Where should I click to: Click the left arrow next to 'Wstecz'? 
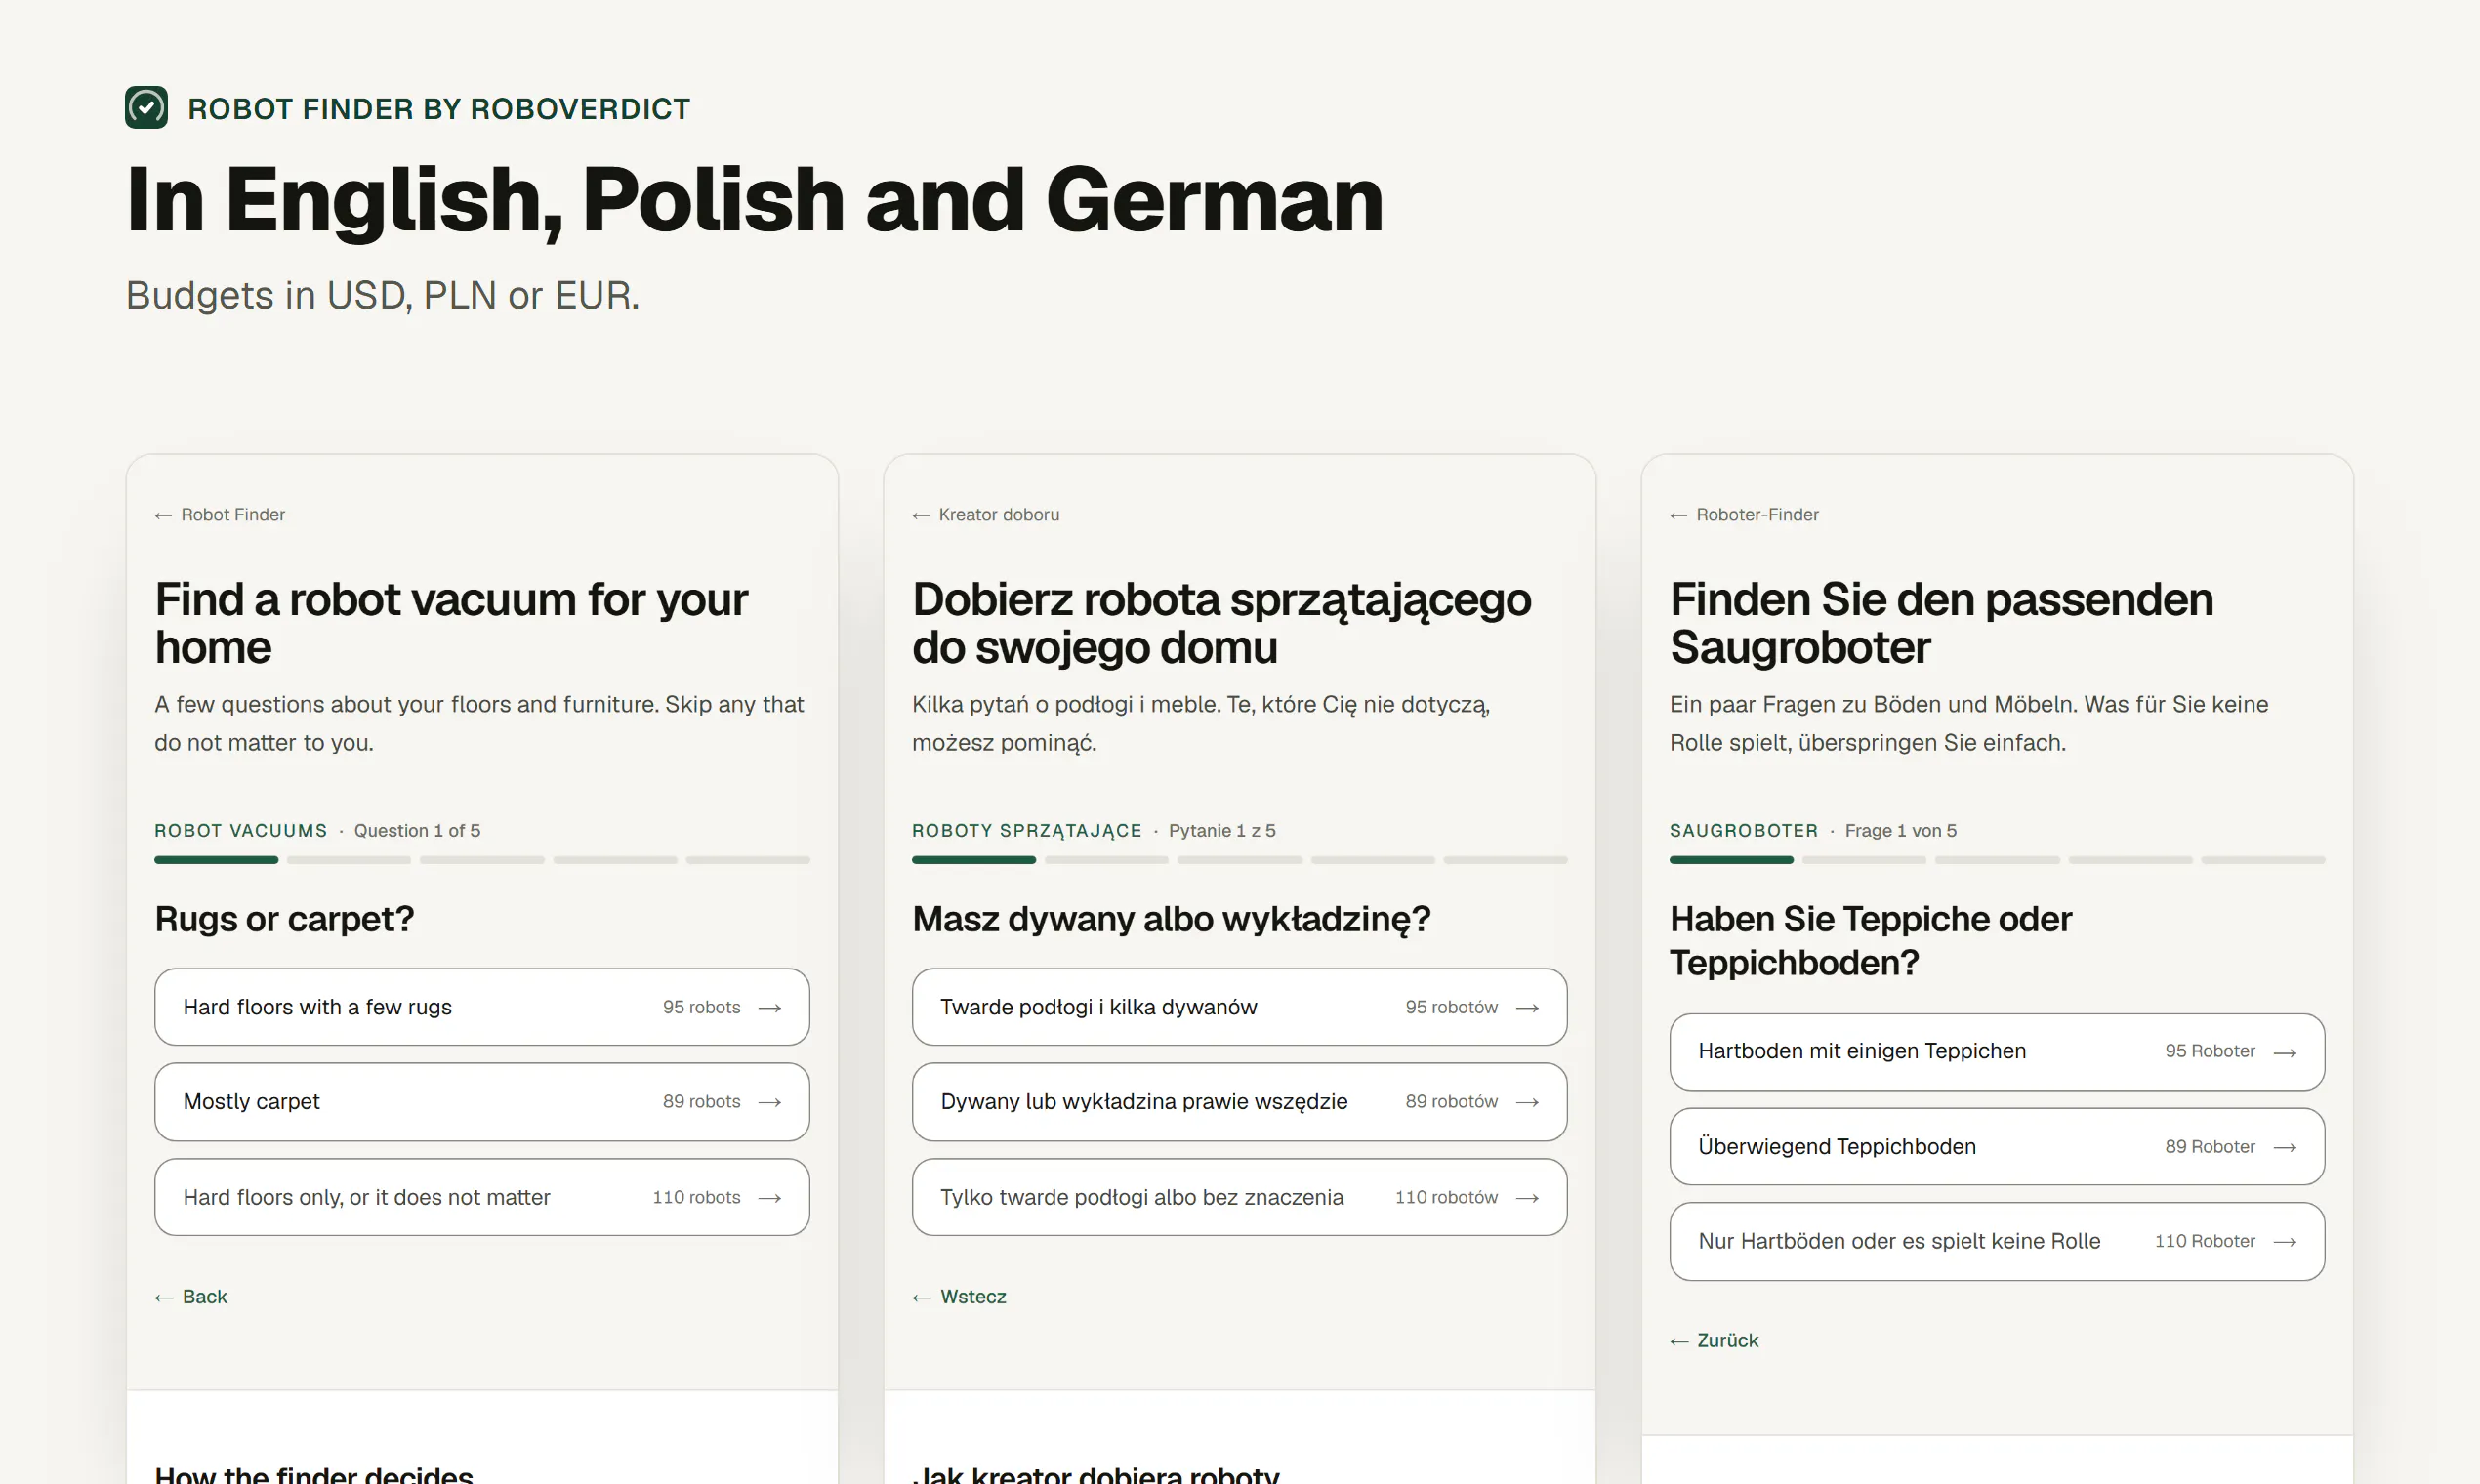point(922,1298)
